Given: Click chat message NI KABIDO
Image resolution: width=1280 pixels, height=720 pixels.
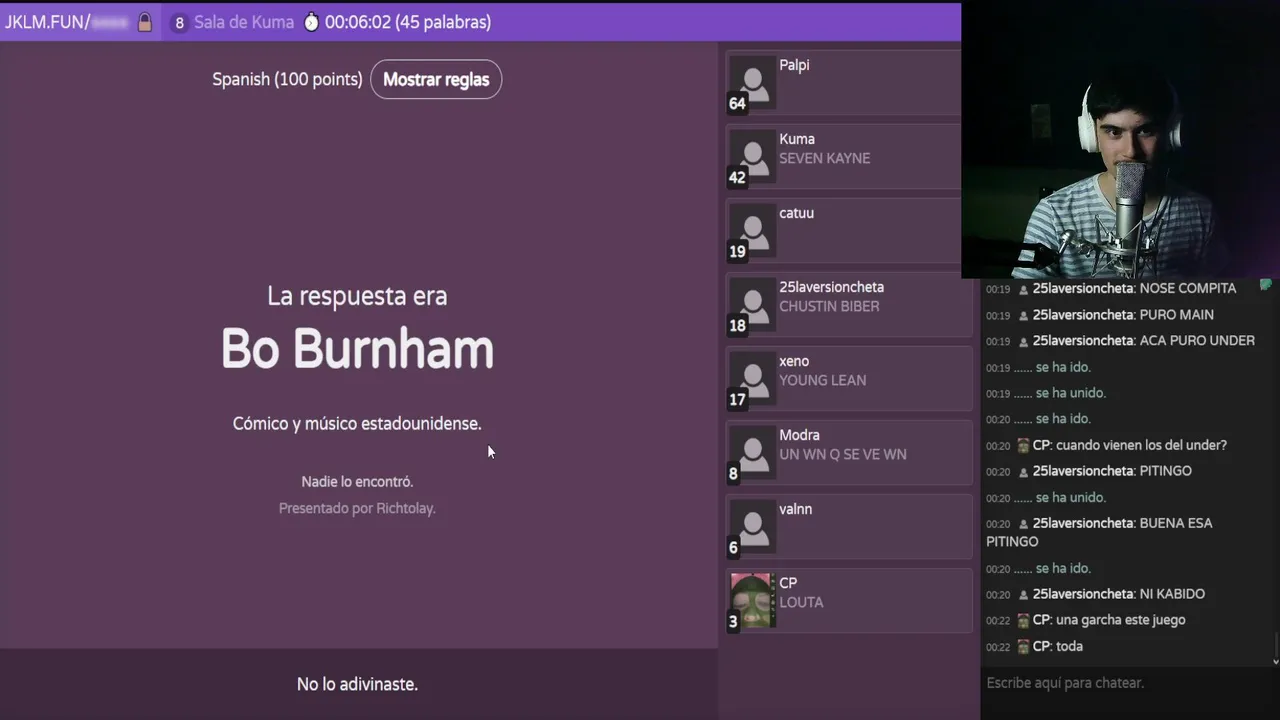Looking at the screenshot, I should (x=1172, y=594).
